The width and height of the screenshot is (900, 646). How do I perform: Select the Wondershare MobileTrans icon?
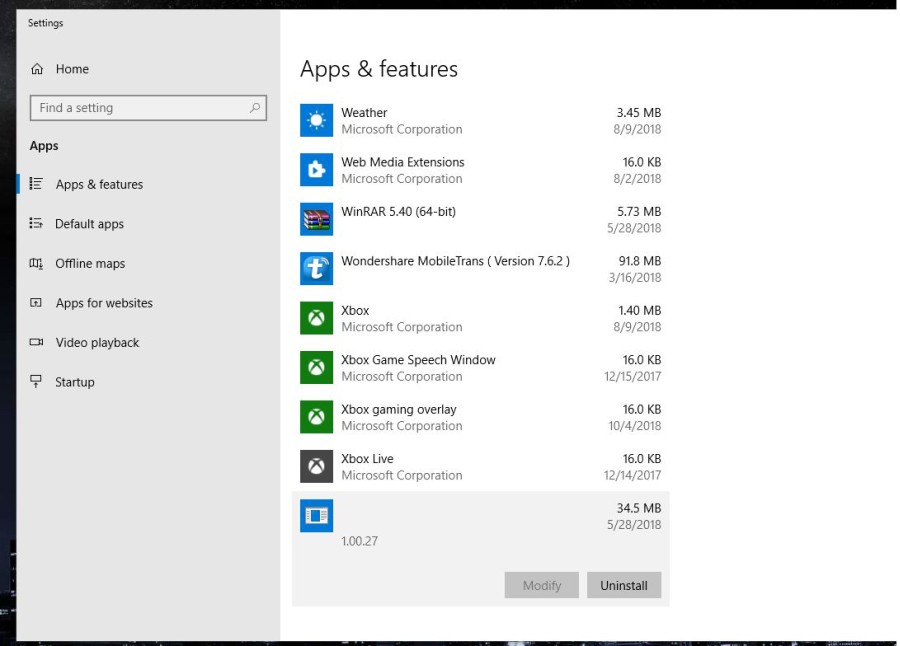[316, 269]
